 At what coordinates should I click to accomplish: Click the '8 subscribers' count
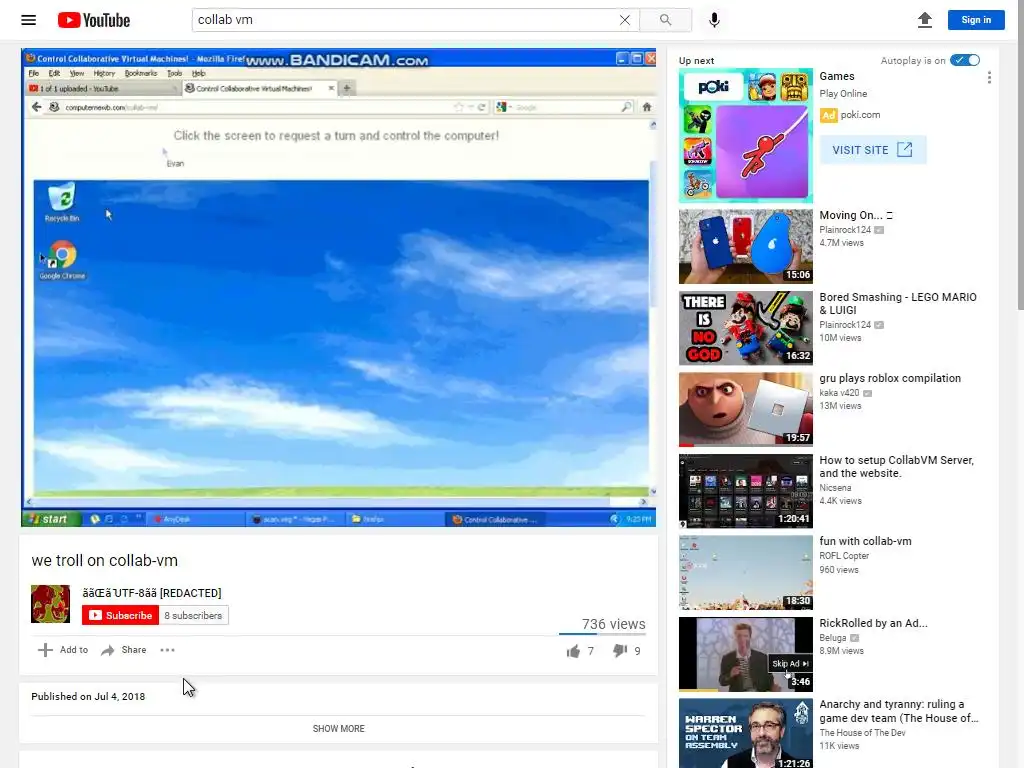[x=193, y=615]
